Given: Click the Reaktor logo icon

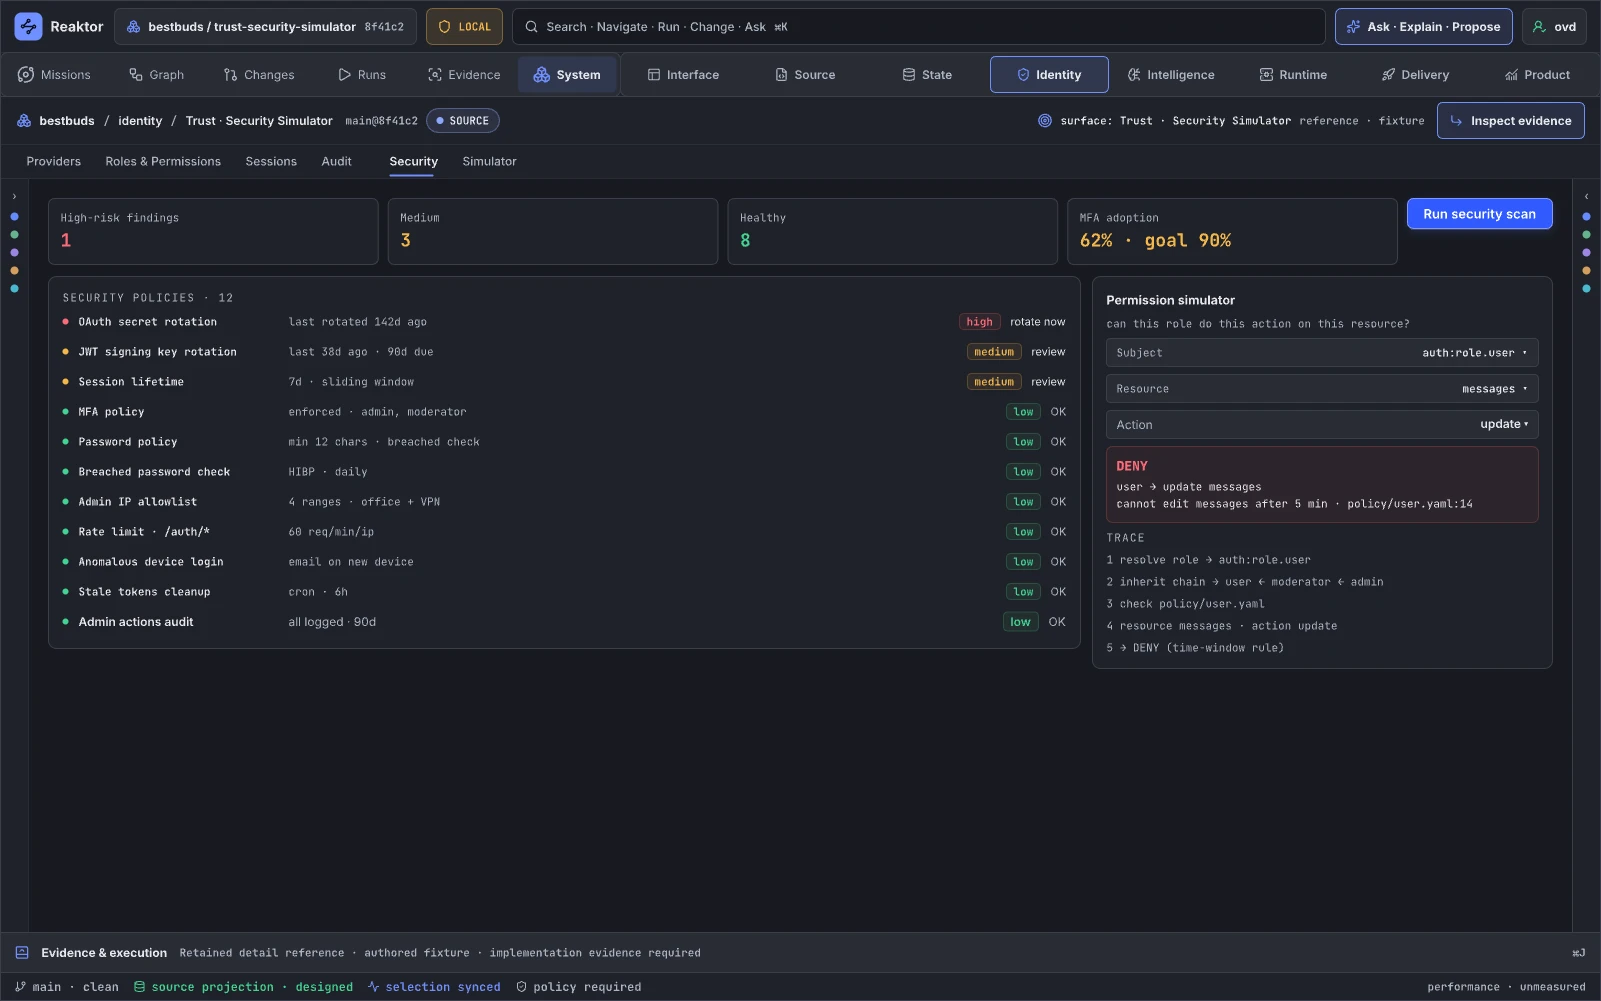Looking at the screenshot, I should coord(28,27).
